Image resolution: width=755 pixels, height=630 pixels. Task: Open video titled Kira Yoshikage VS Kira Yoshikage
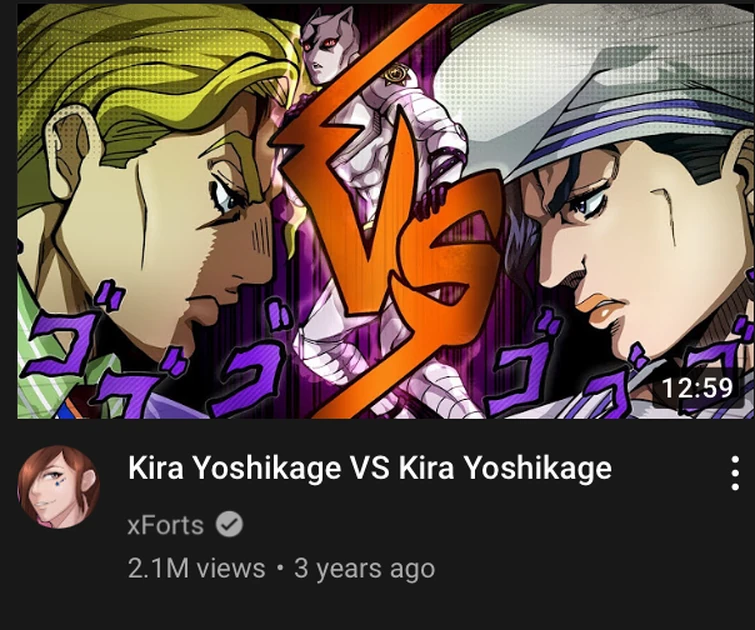click(369, 468)
